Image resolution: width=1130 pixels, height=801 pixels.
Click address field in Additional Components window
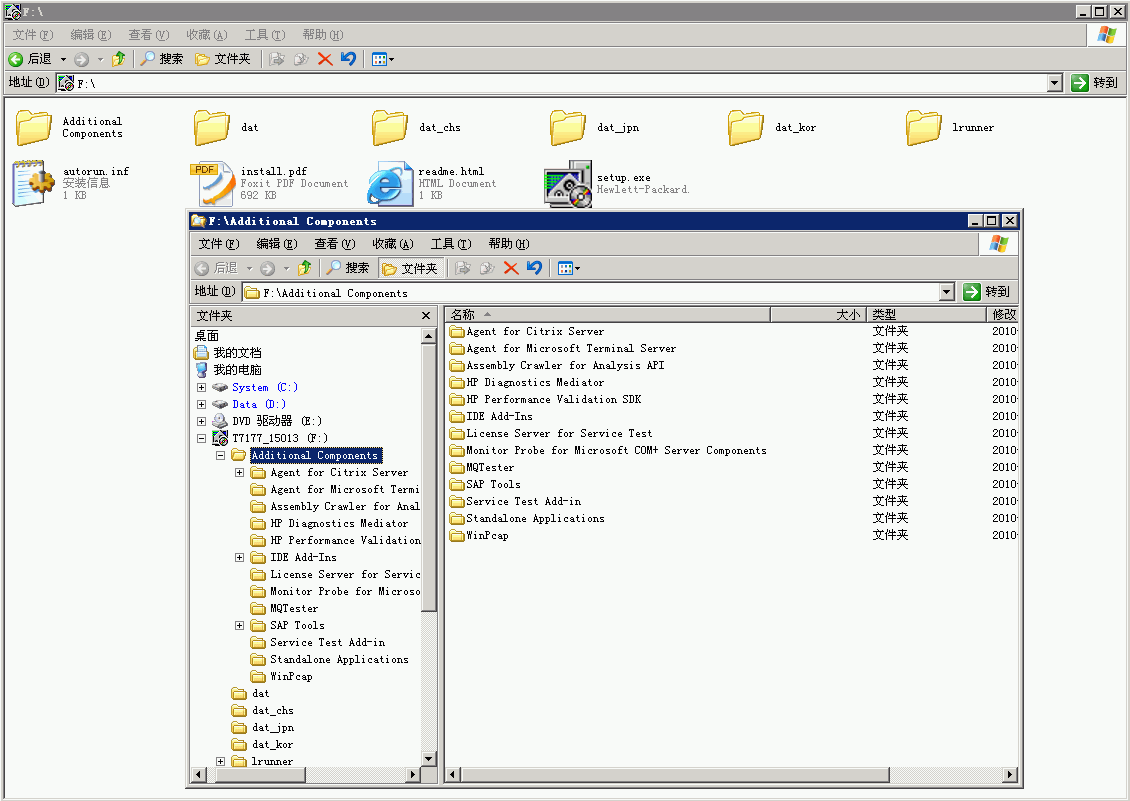[x=591, y=293]
